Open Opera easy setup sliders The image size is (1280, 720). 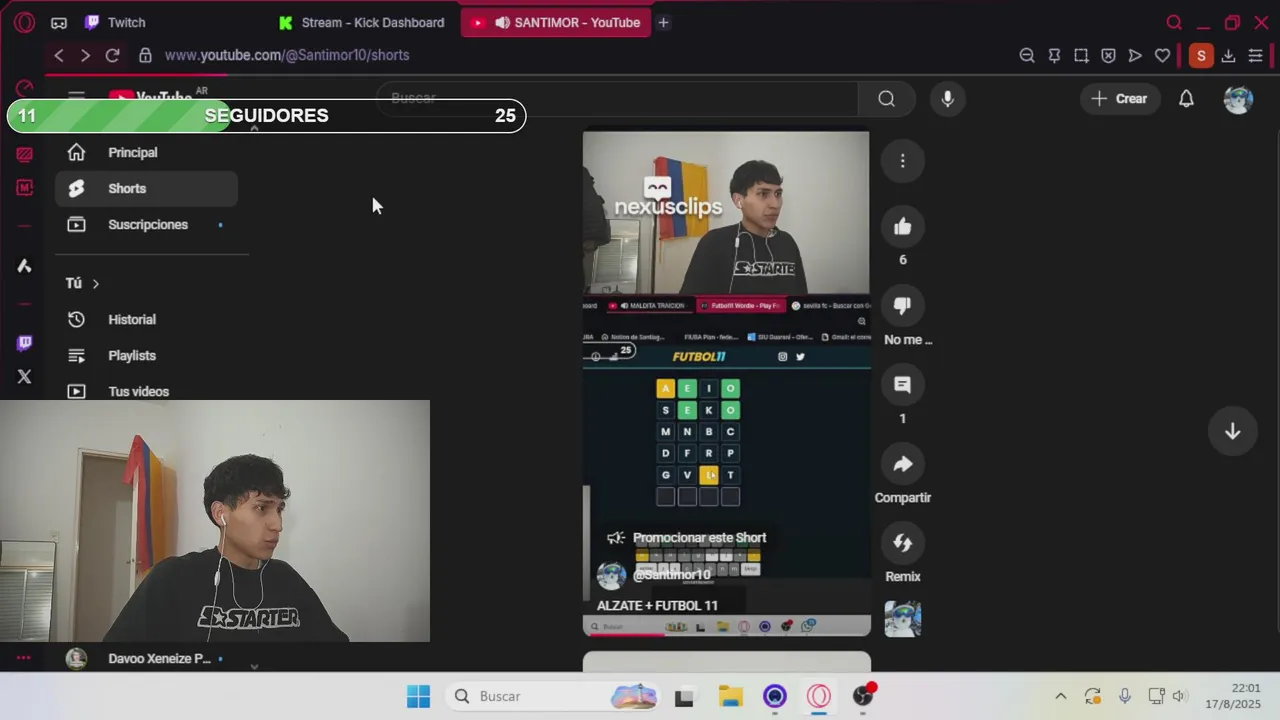click(x=1255, y=55)
